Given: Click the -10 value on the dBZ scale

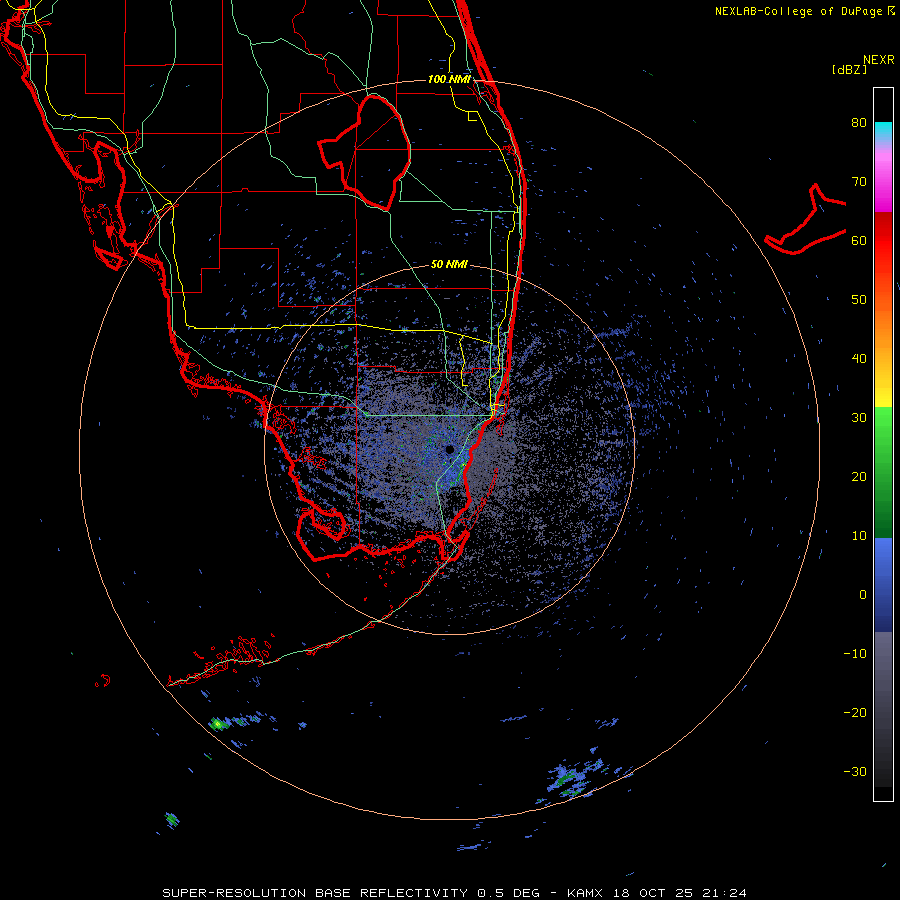Looking at the screenshot, I should click(x=855, y=653).
